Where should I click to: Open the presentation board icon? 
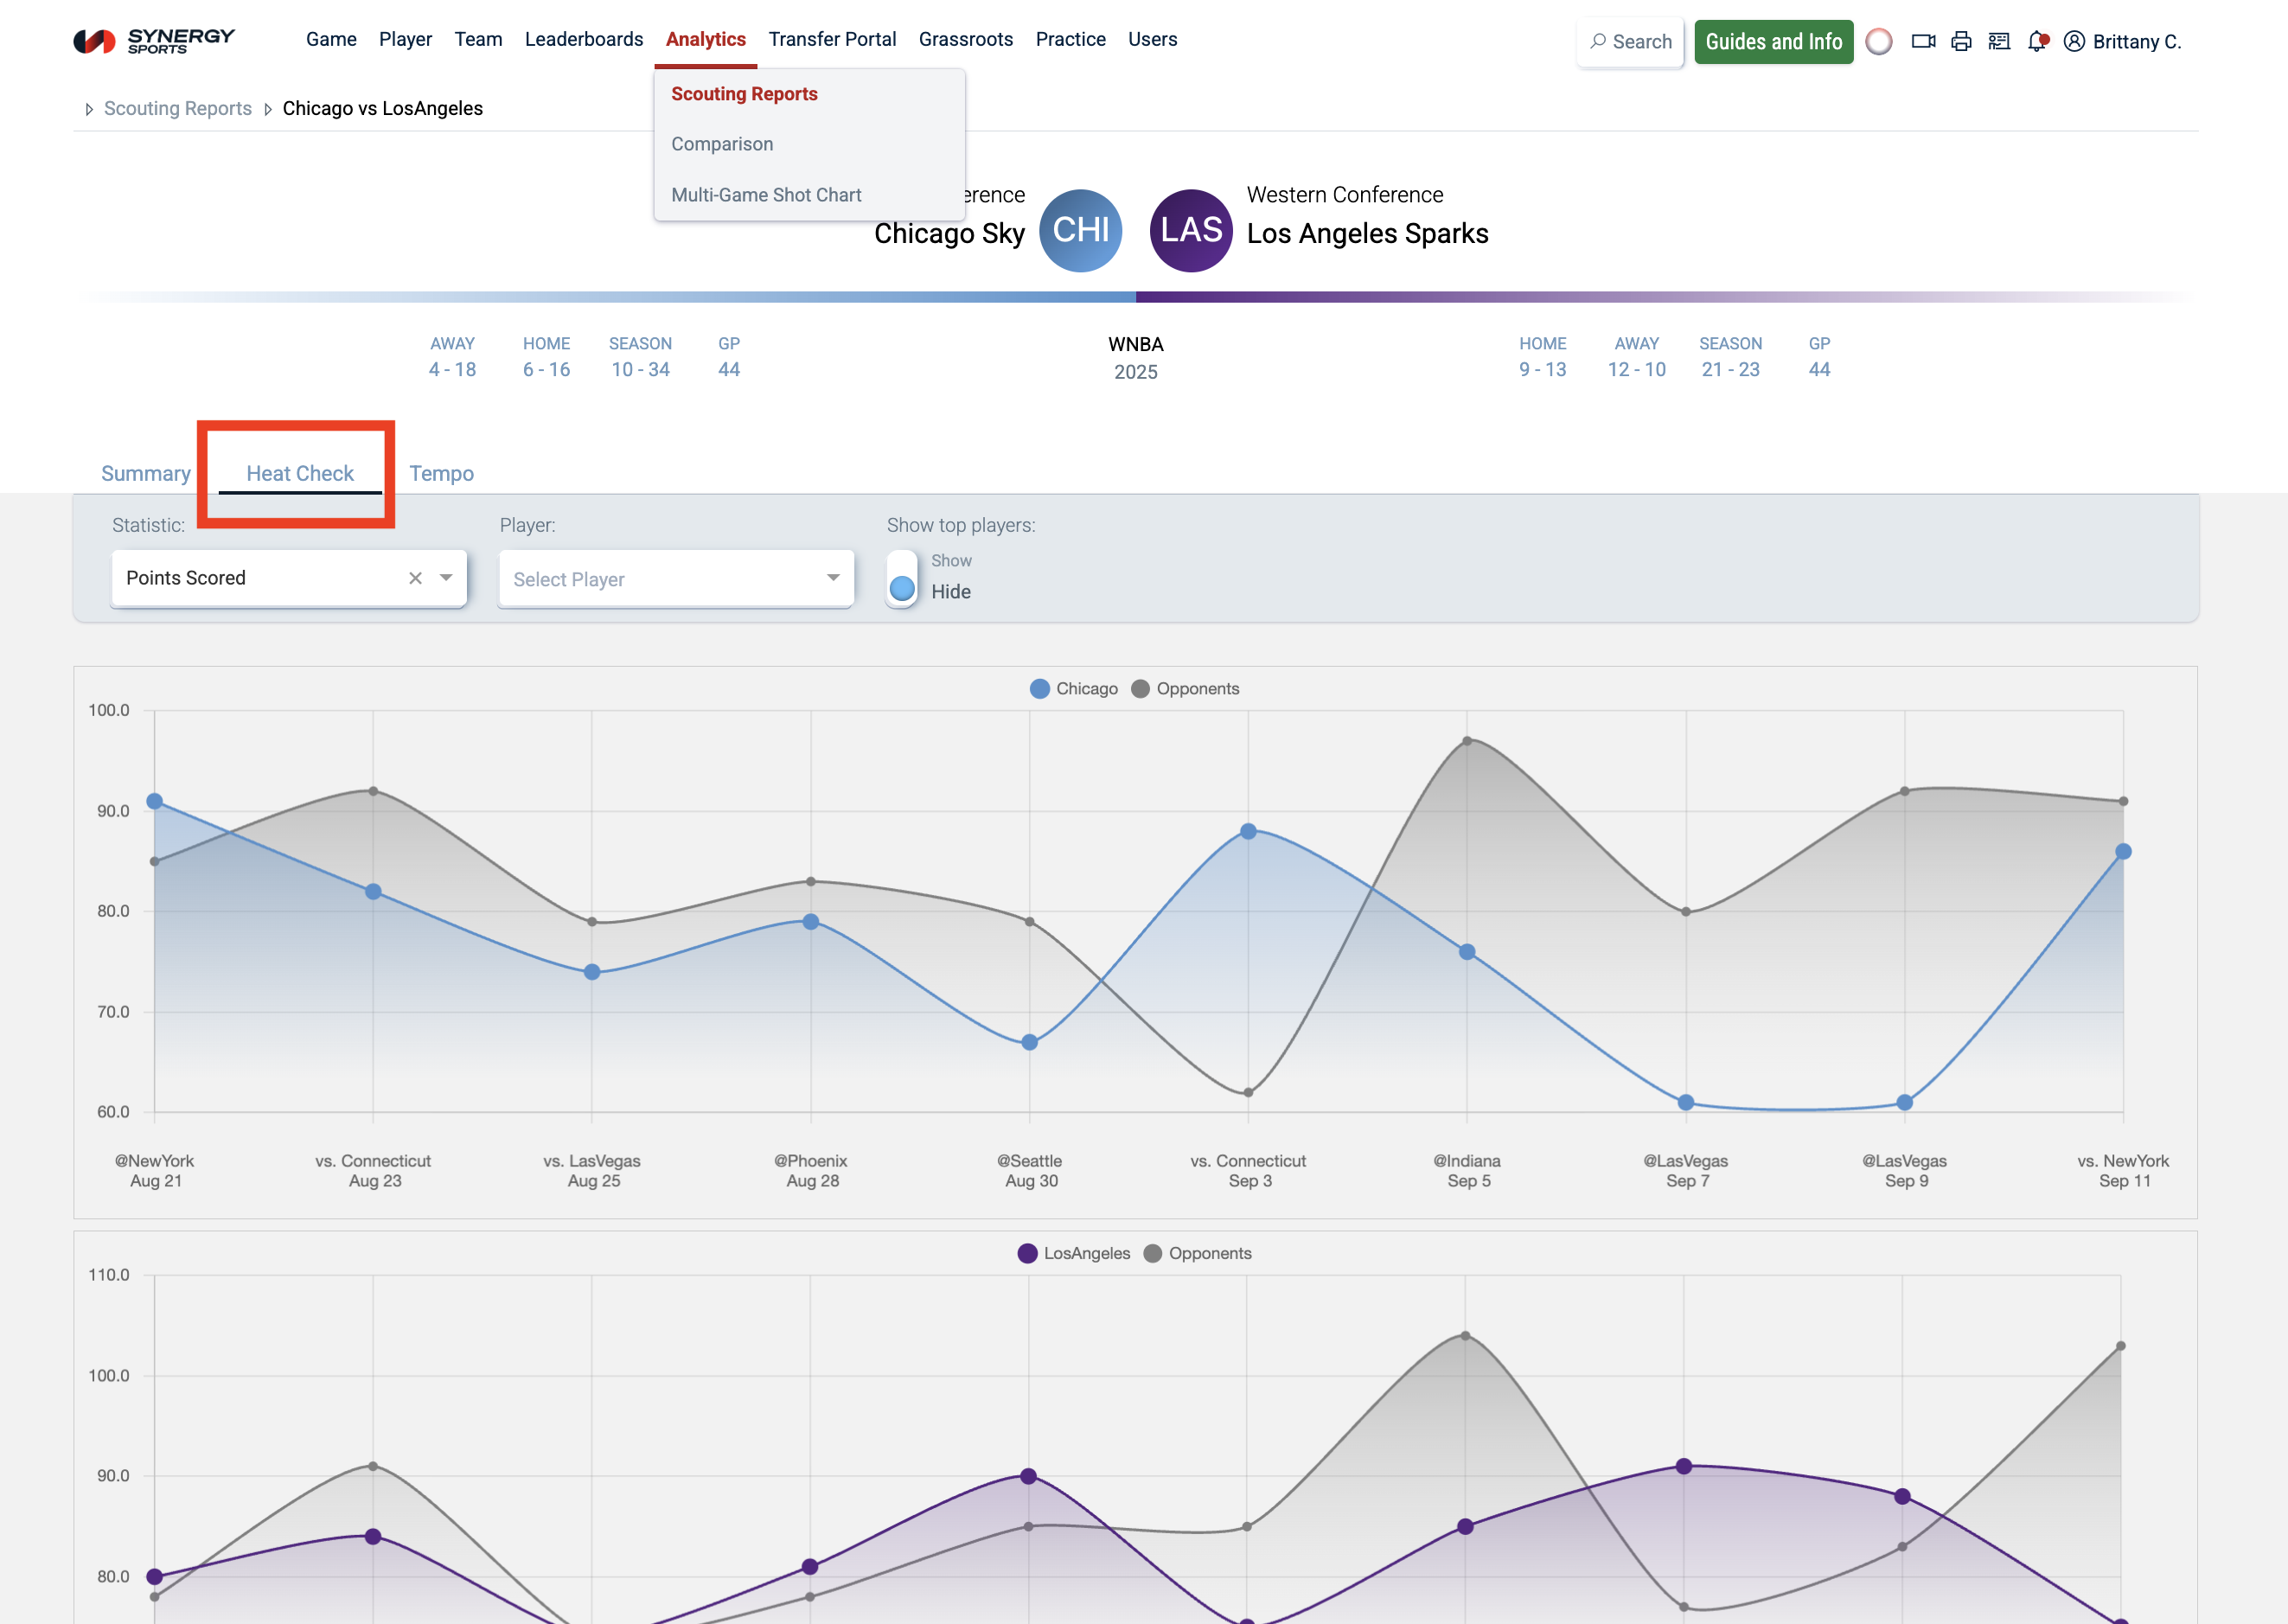coord(1999,41)
